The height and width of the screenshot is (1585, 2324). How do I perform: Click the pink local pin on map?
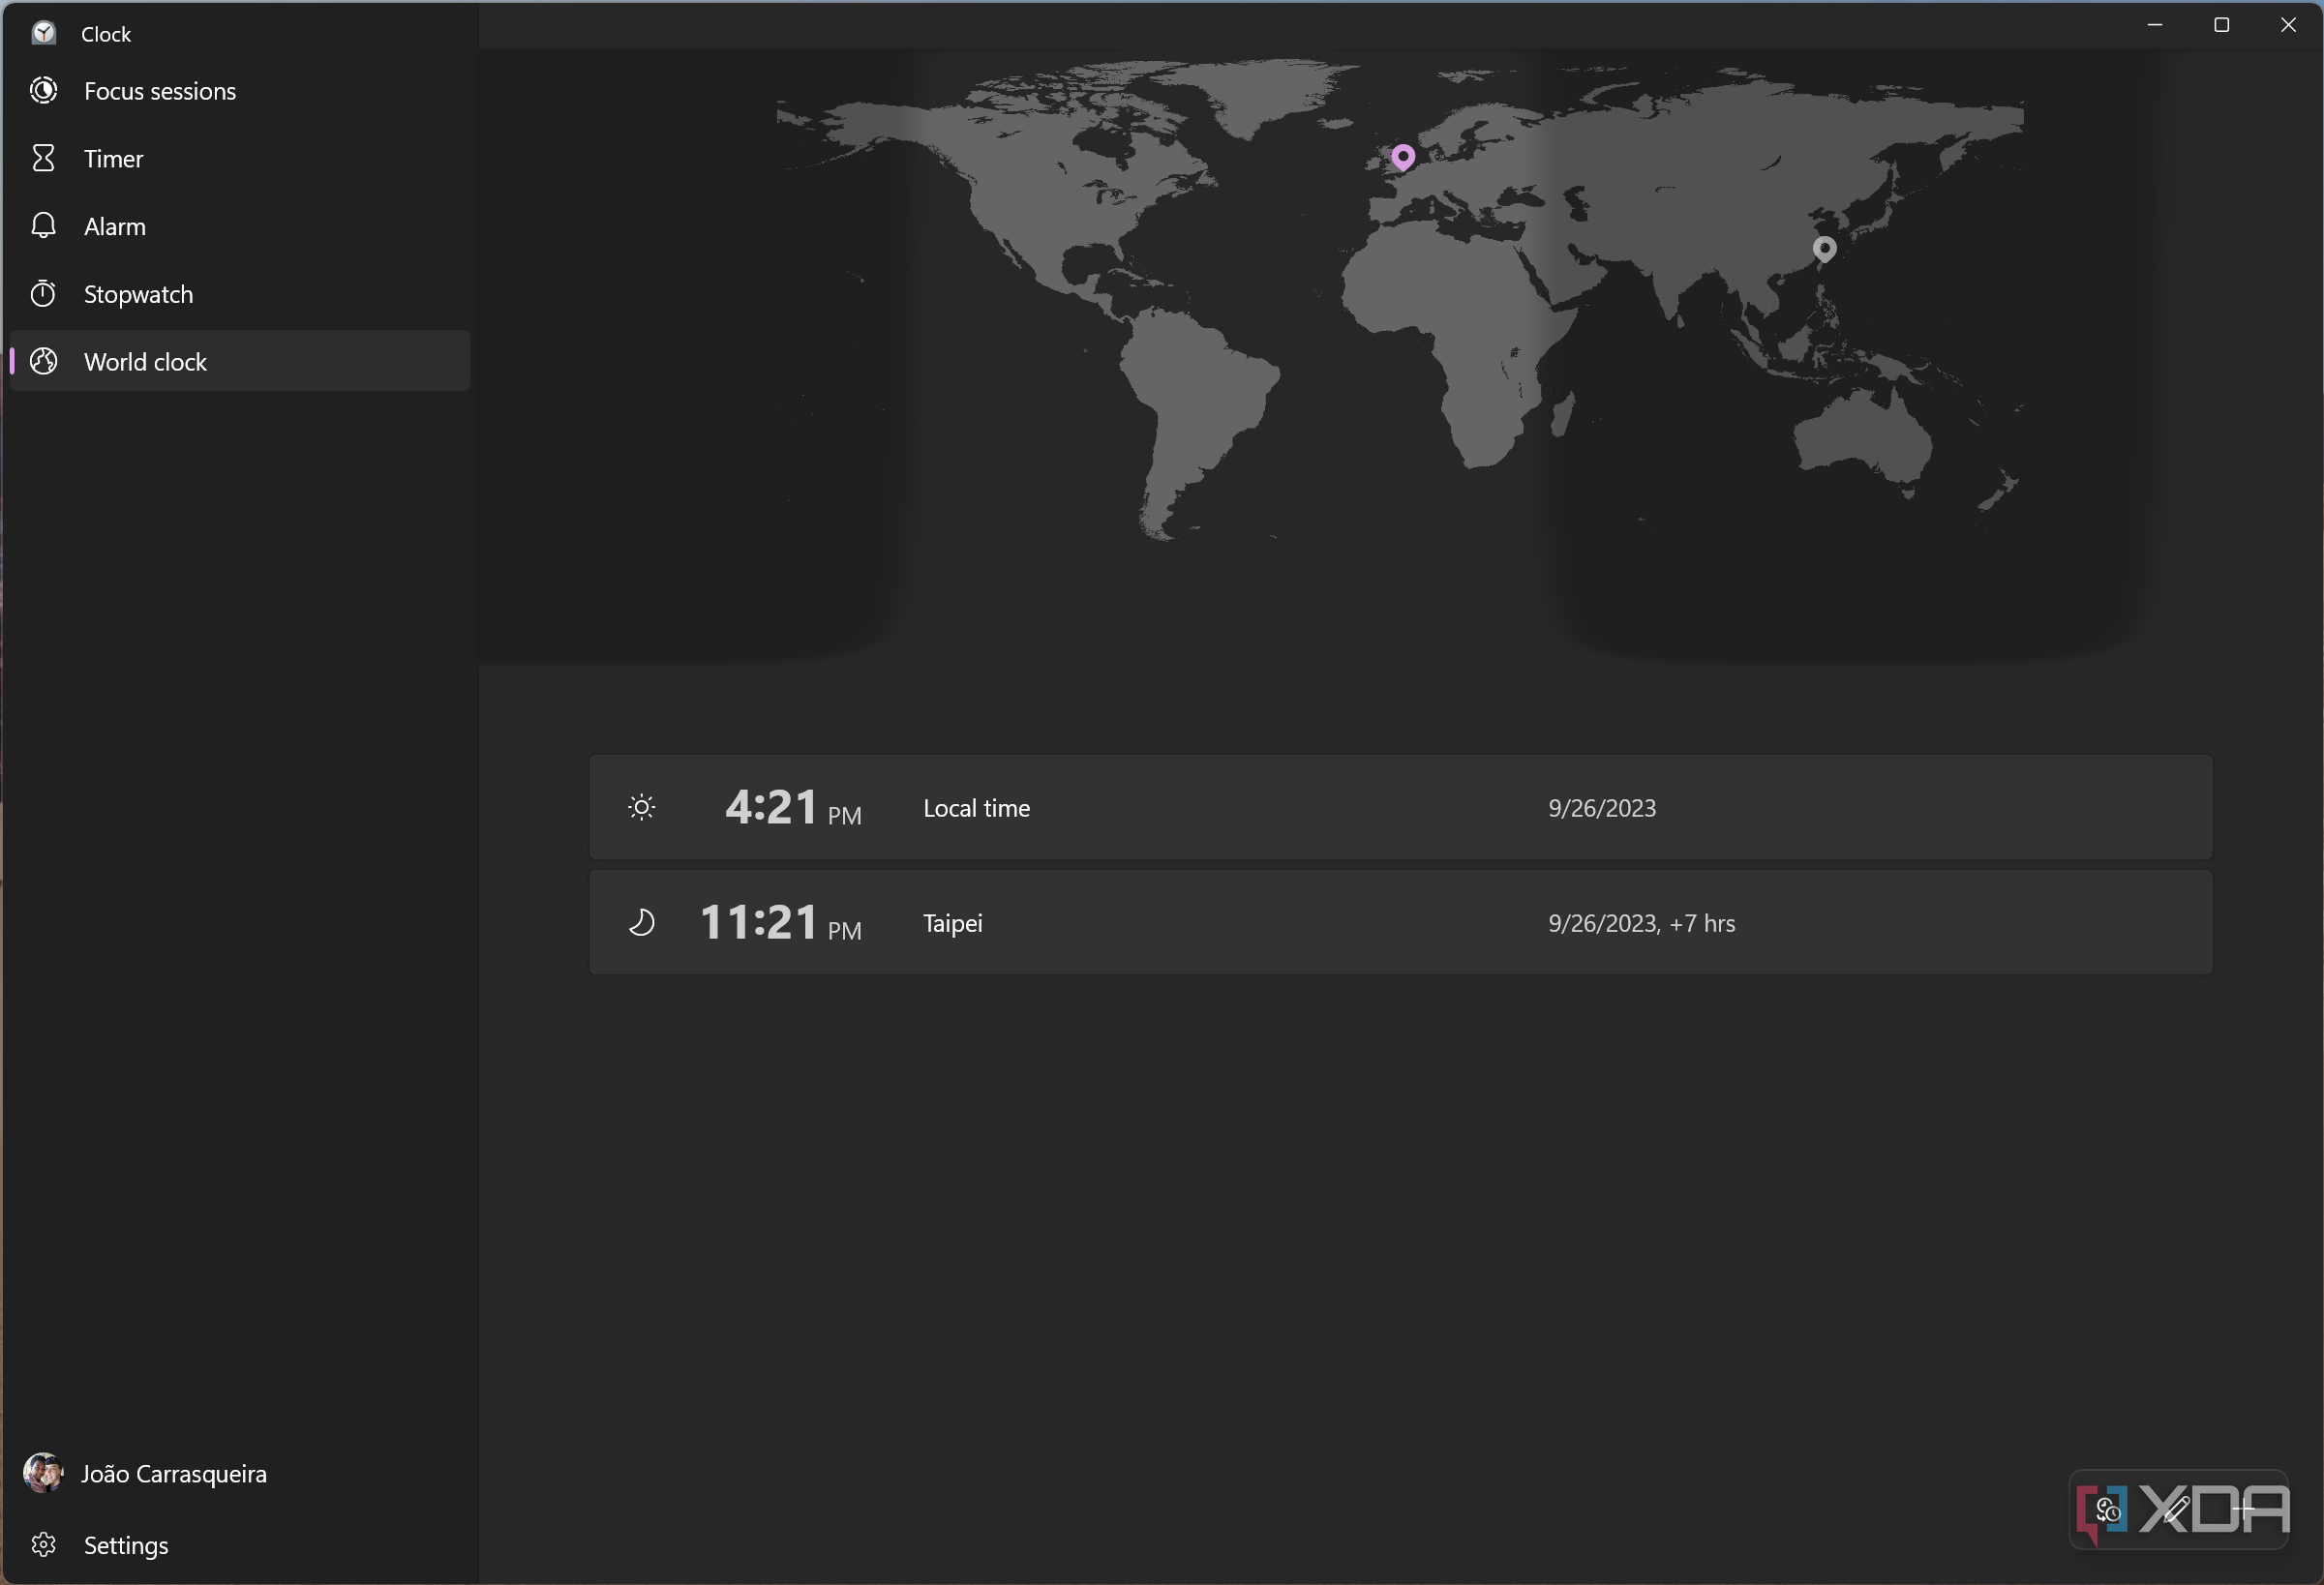coord(1403,156)
